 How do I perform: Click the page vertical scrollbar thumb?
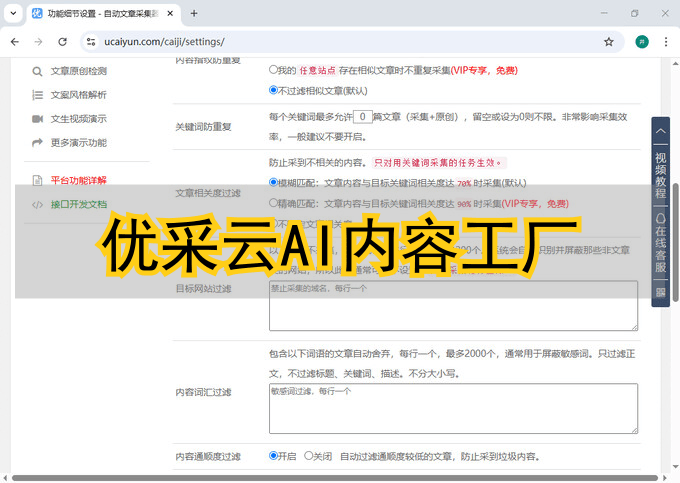click(675, 240)
